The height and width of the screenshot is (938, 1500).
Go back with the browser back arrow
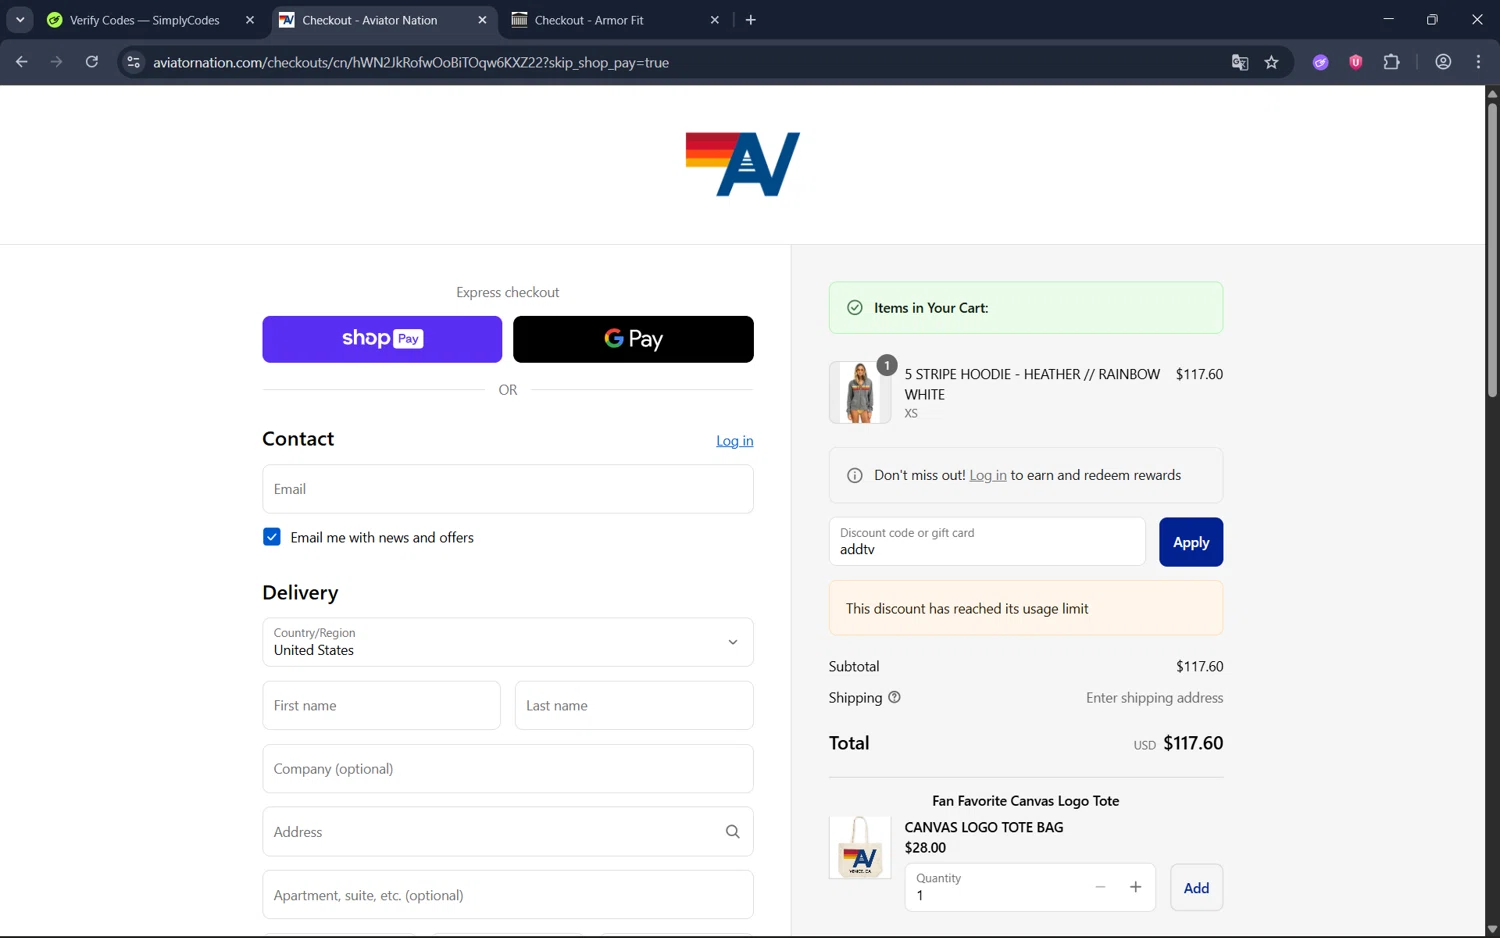21,62
